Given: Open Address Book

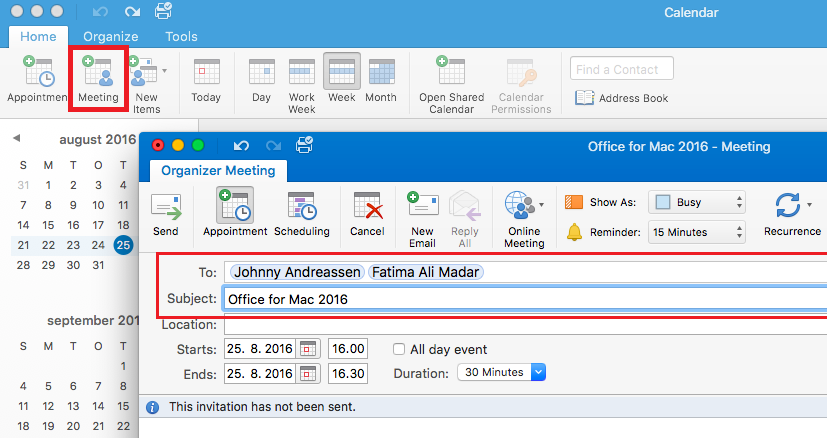Looking at the screenshot, I should click(x=621, y=98).
